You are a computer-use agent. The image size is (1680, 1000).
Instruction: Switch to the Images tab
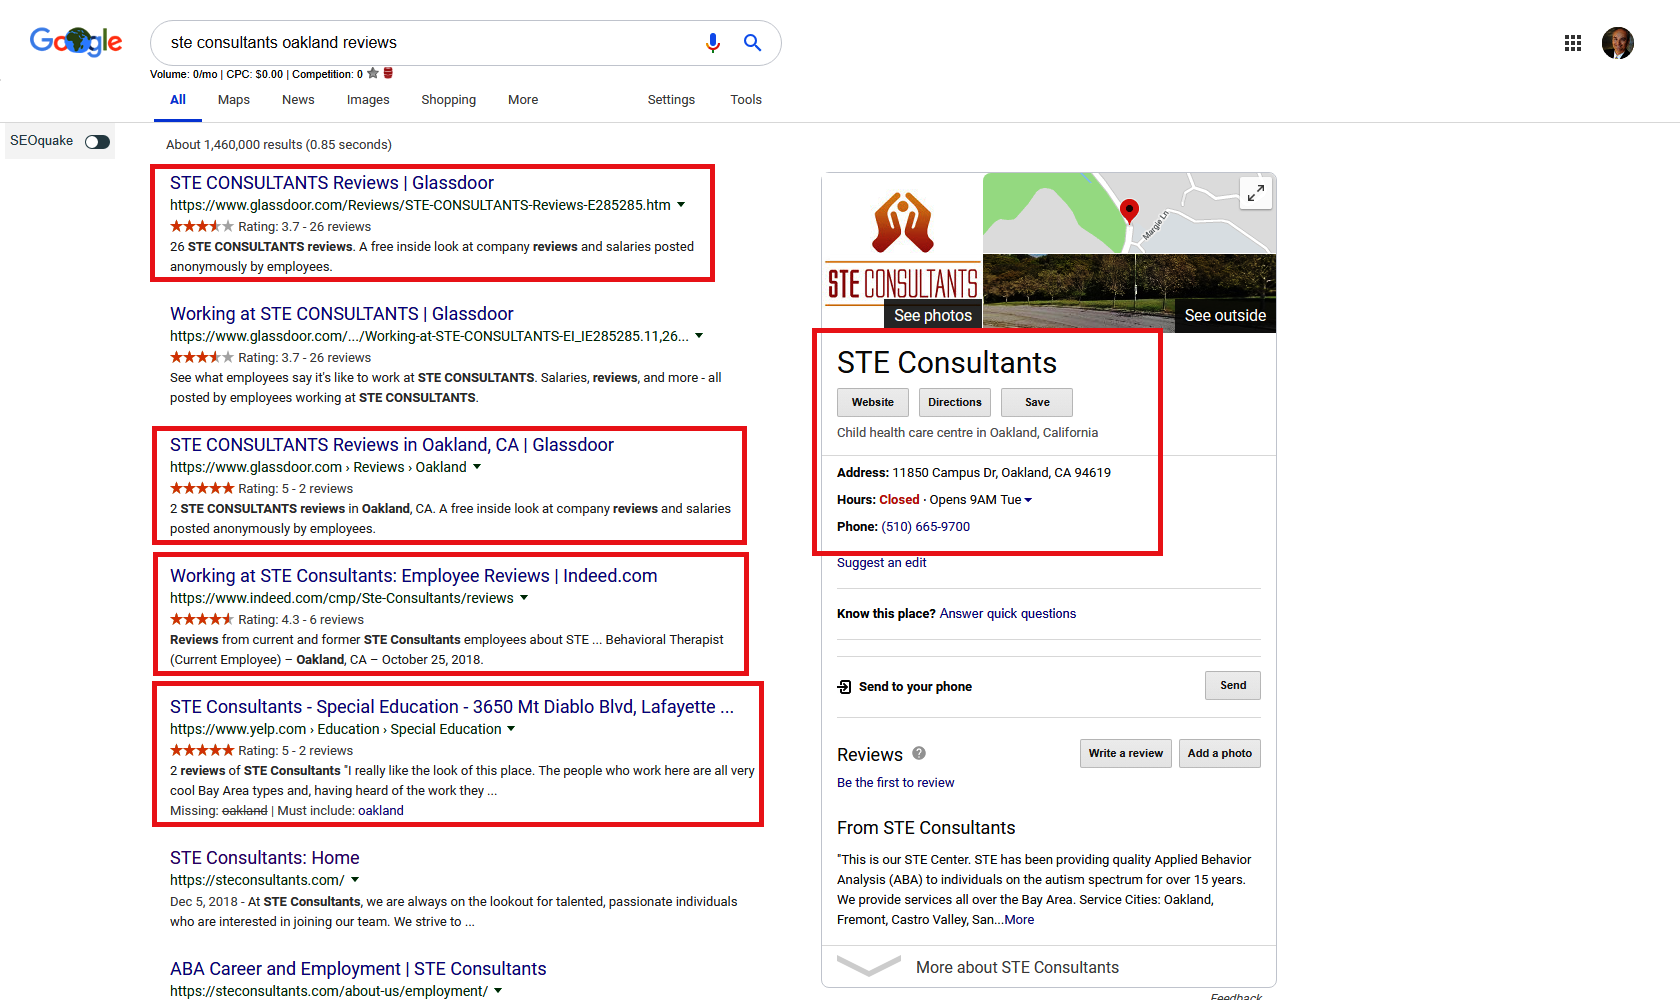pyautogui.click(x=368, y=100)
